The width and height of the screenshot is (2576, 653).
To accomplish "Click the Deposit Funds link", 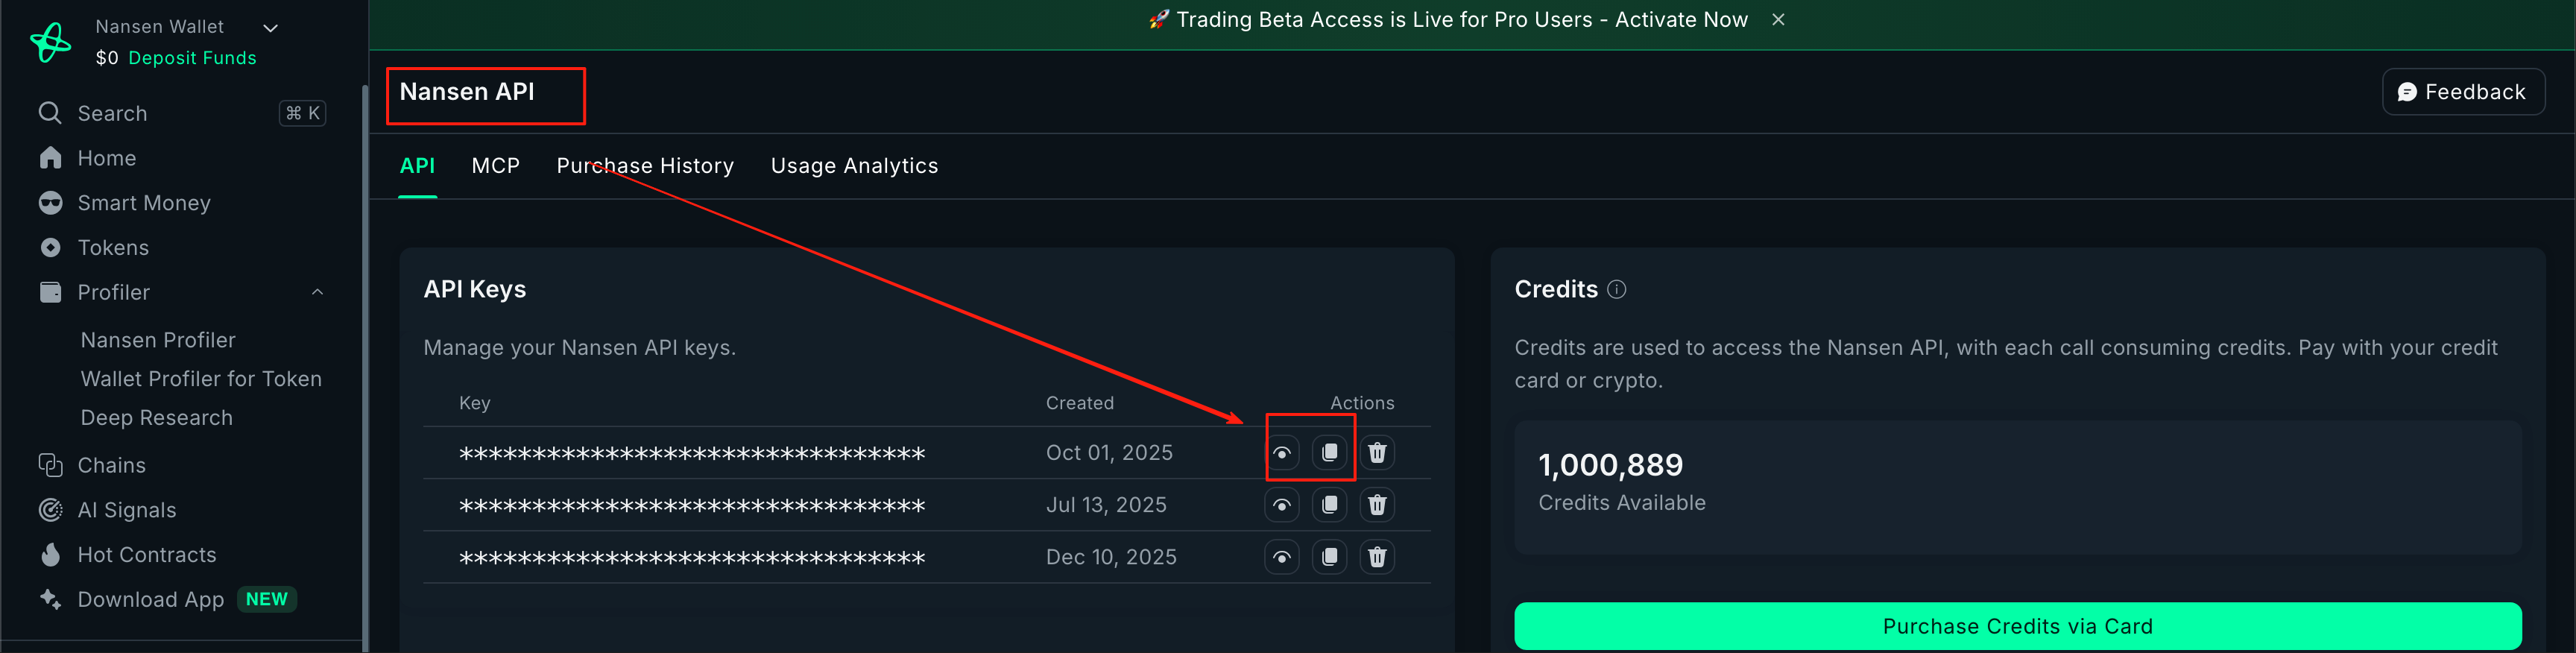I will (x=192, y=58).
